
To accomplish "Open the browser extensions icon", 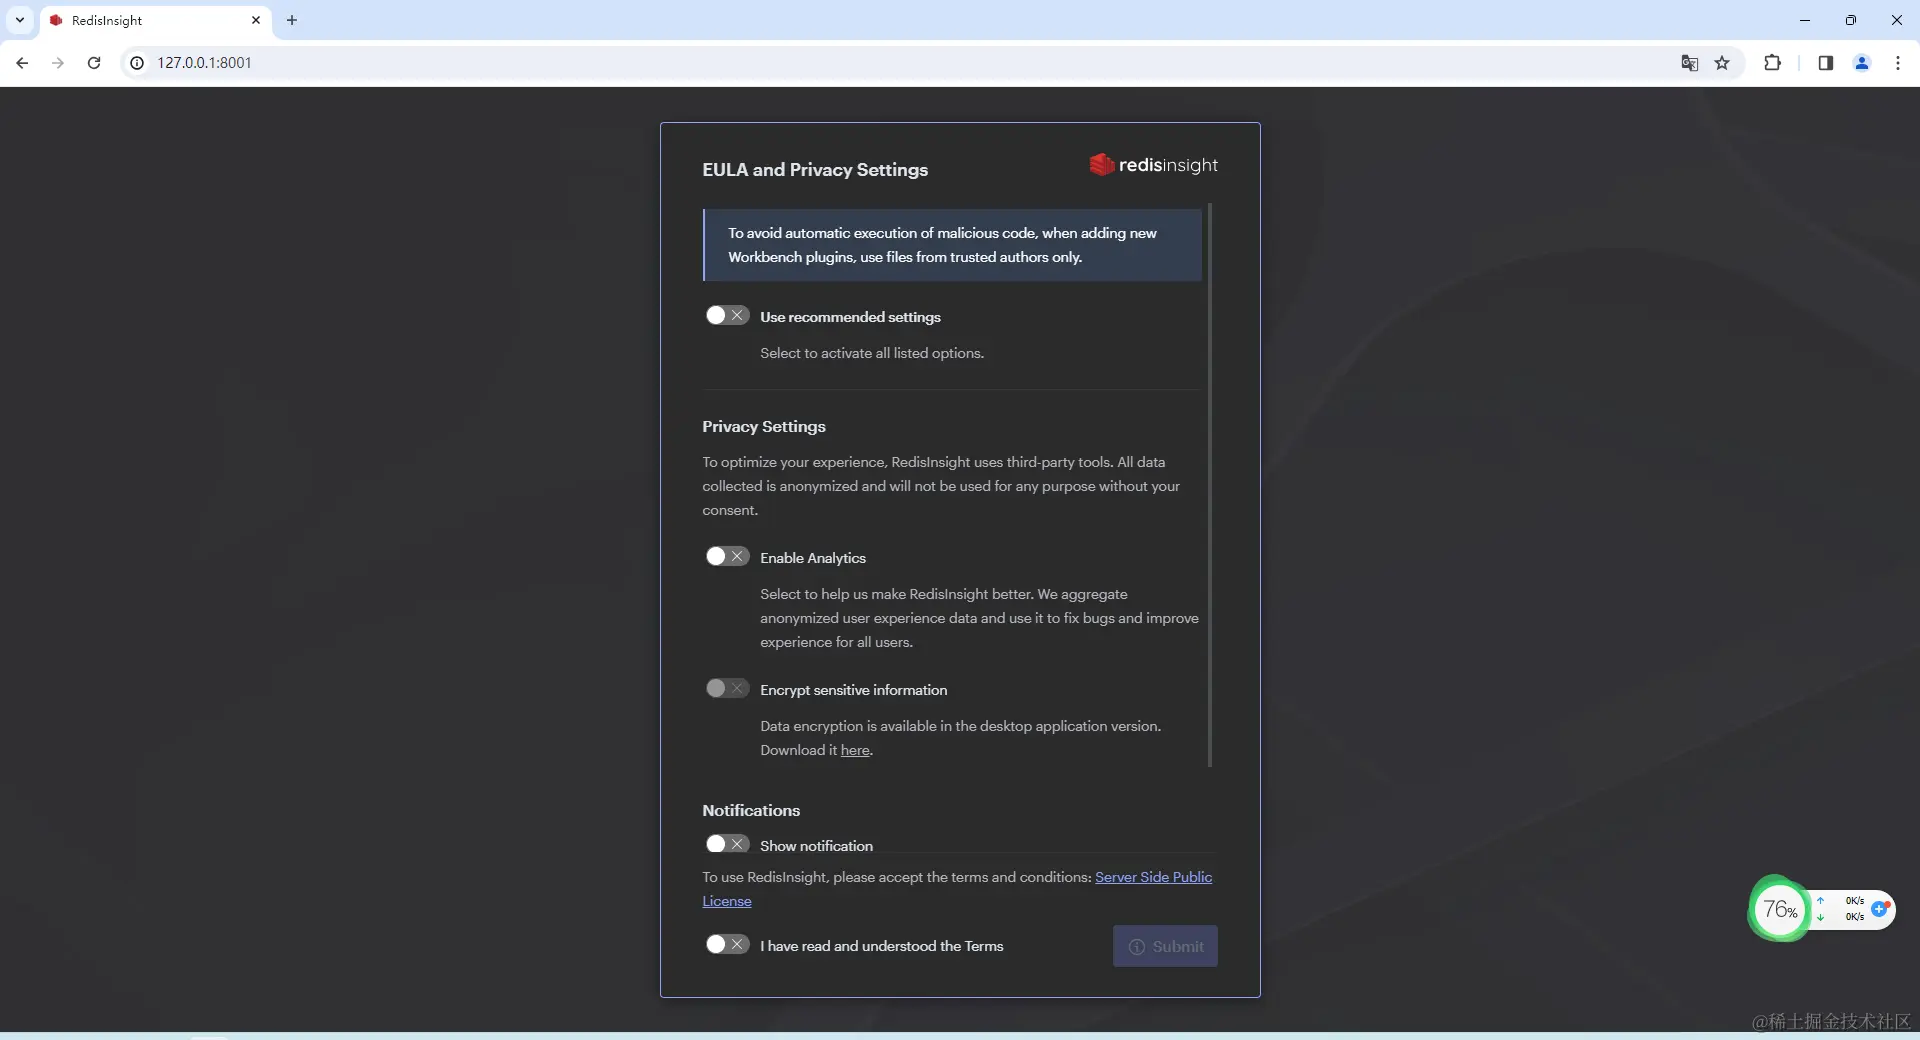I will pyautogui.click(x=1772, y=62).
